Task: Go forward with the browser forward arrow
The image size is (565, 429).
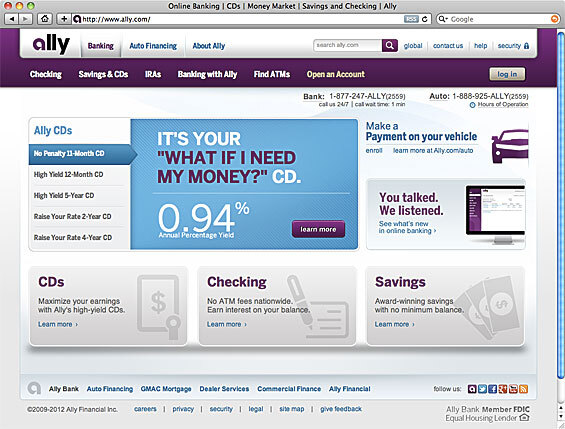Action: pyautogui.click(x=25, y=19)
